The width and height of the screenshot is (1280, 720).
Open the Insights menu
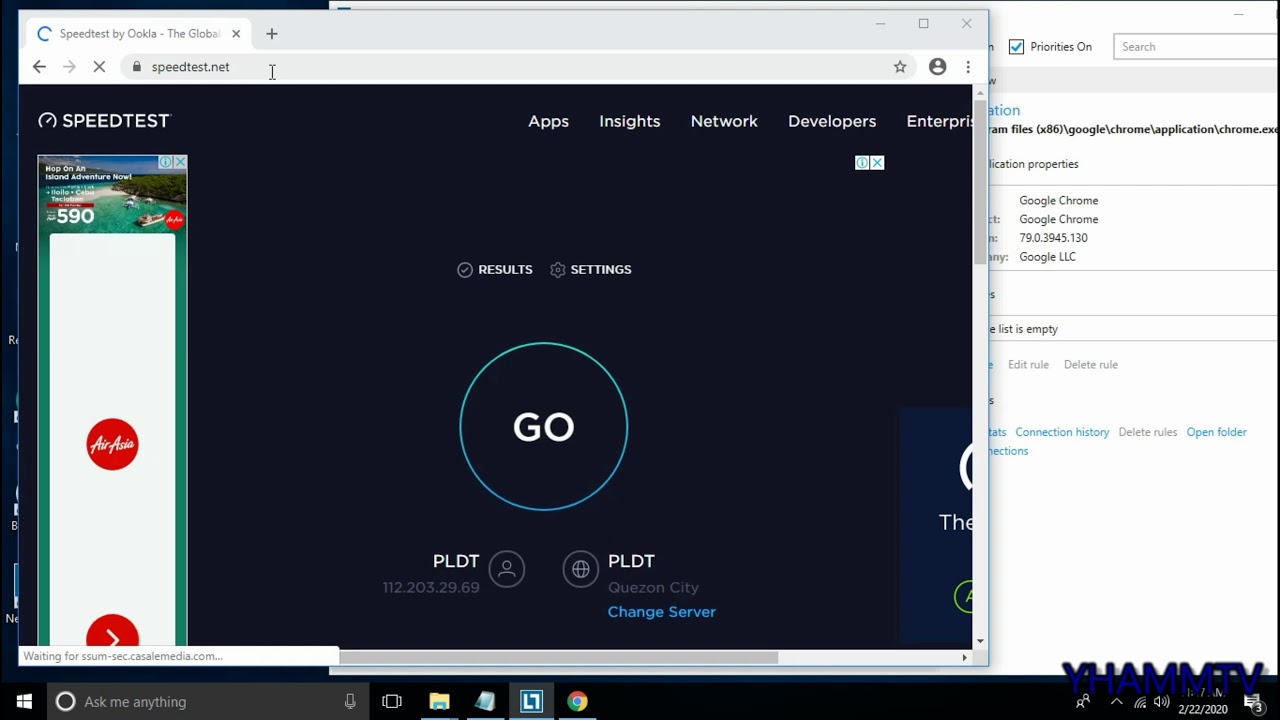pos(629,121)
